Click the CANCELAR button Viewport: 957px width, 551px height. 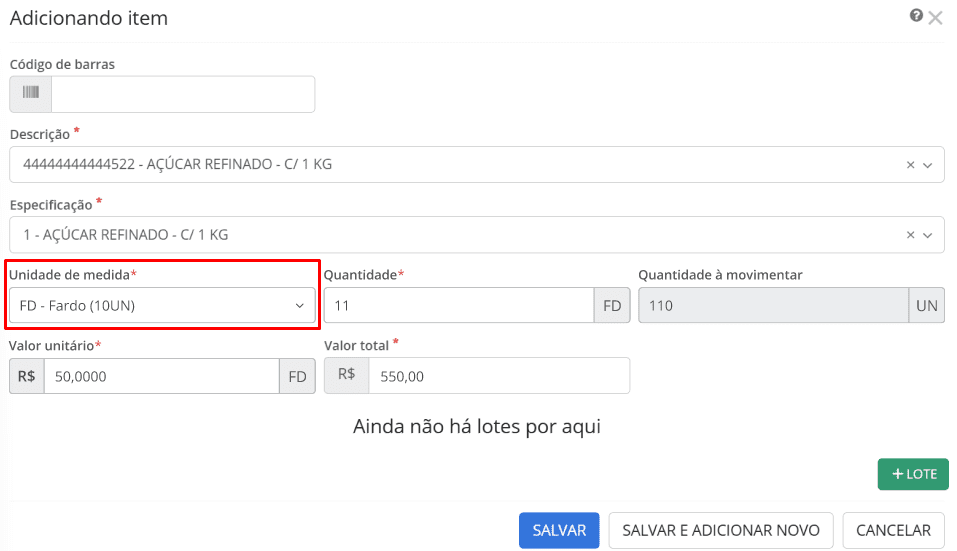(894, 530)
